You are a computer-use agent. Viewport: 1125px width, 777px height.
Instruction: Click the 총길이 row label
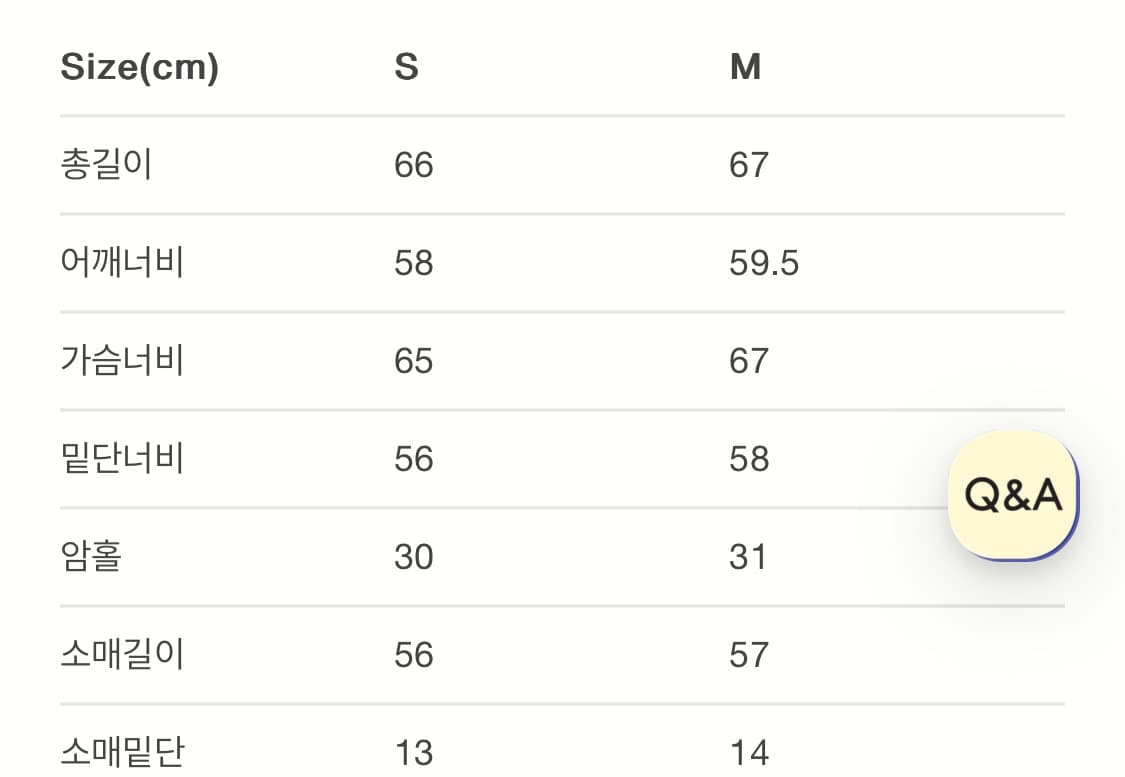tap(106, 164)
